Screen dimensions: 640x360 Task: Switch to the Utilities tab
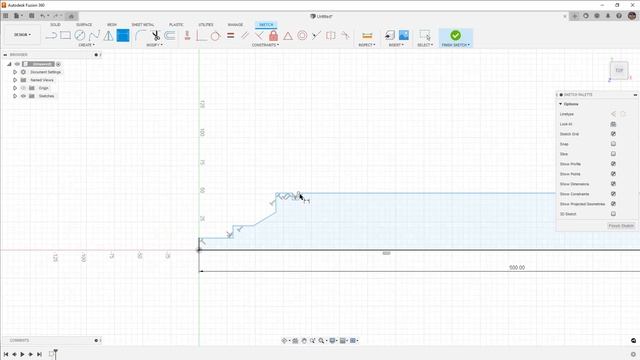pyautogui.click(x=206, y=25)
